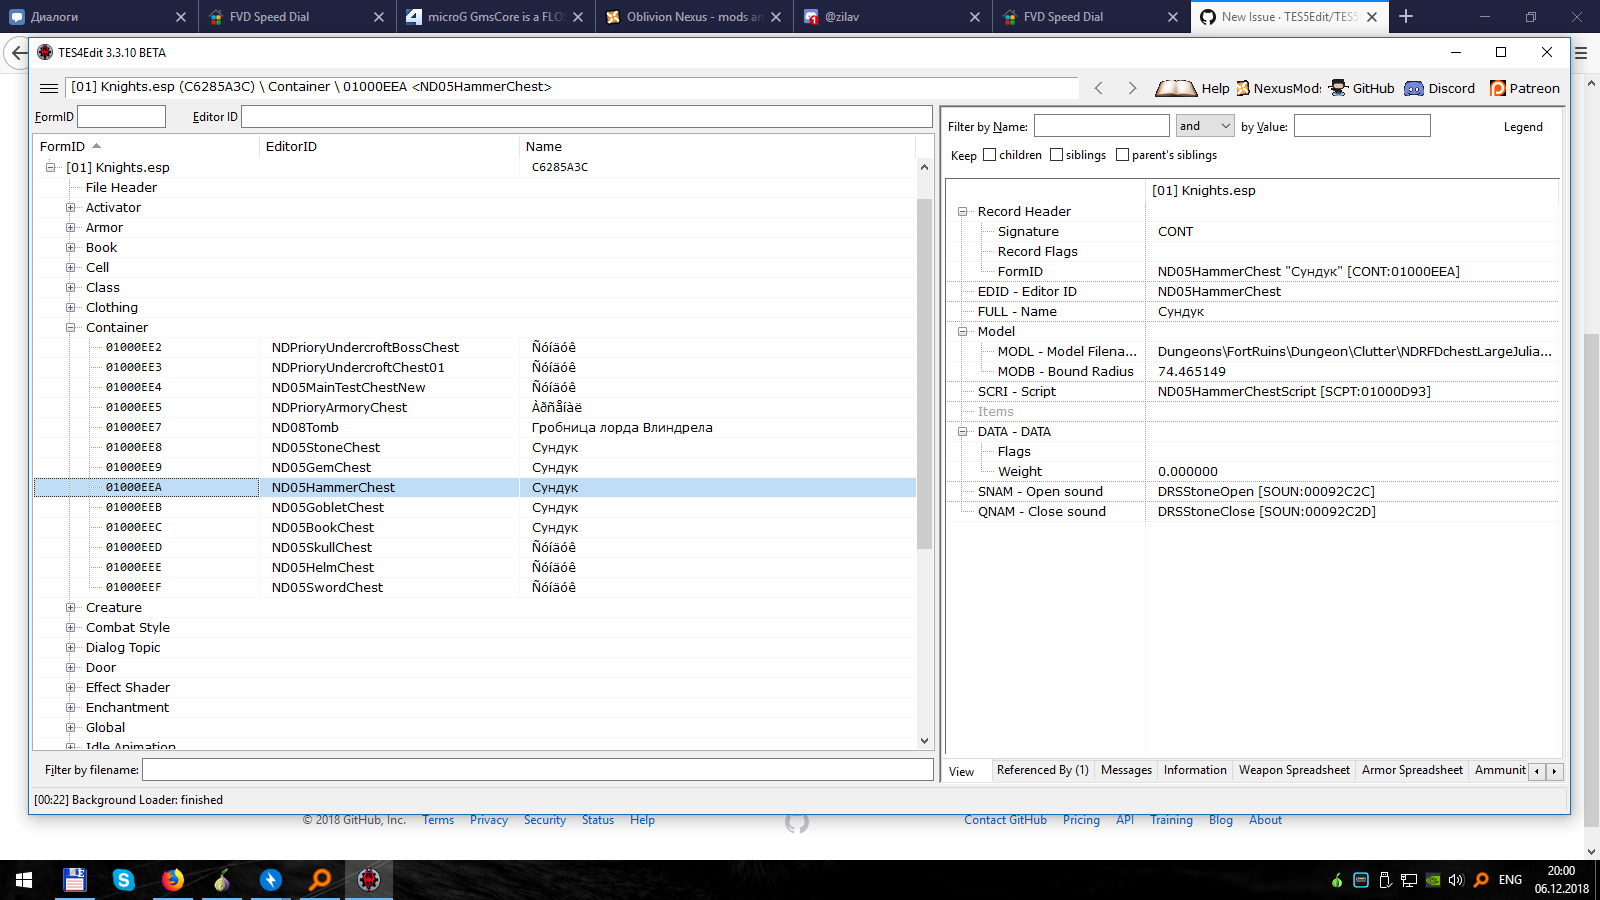The image size is (1600, 900).
Task: Open a new browser tab with the plus icon
Action: (x=1406, y=16)
